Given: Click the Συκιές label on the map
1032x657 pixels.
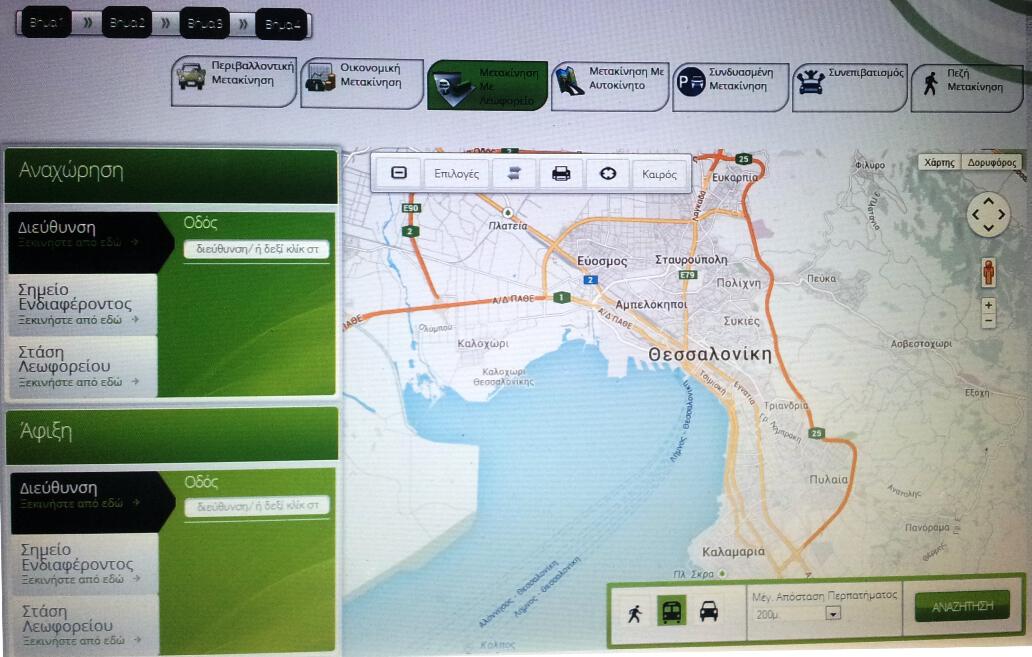Looking at the screenshot, I should [x=741, y=321].
